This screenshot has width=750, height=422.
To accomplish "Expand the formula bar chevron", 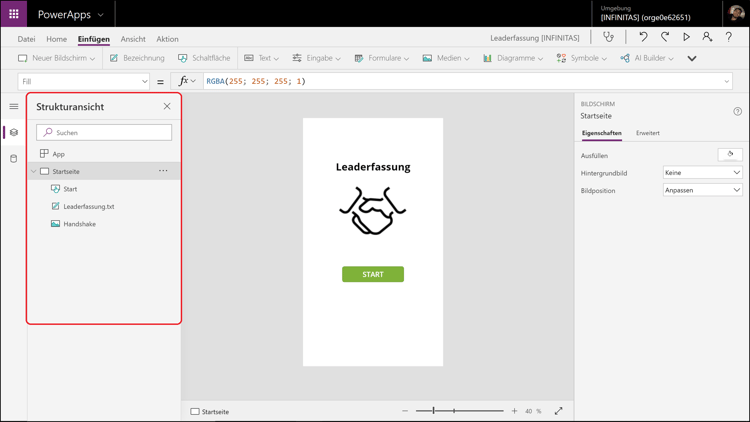I will point(727,81).
